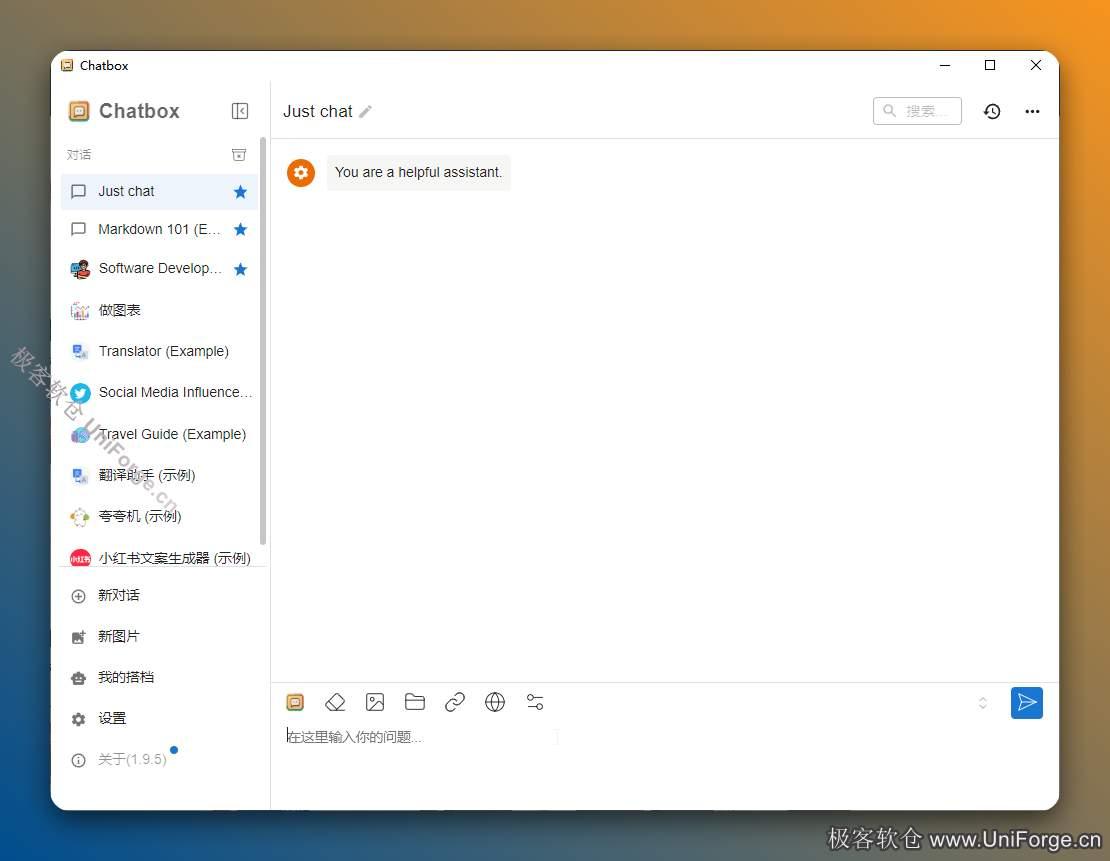Click 夸夸机 avatar icon
1110x861 pixels.
[79, 517]
